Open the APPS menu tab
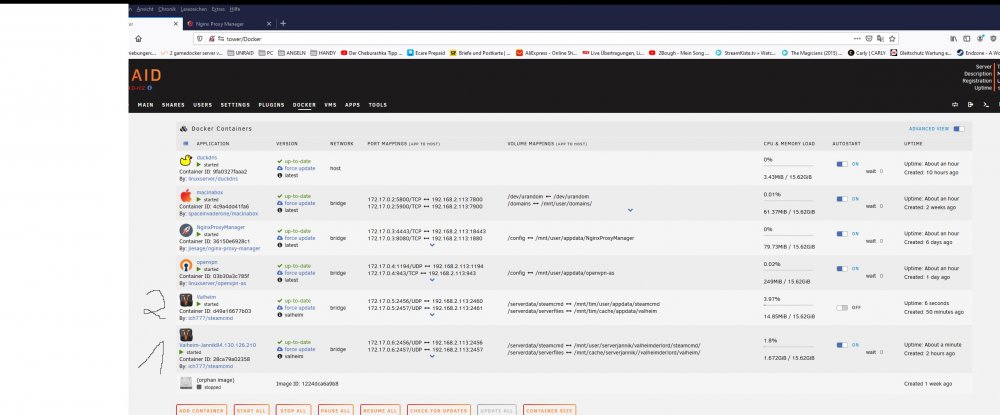 click(353, 105)
